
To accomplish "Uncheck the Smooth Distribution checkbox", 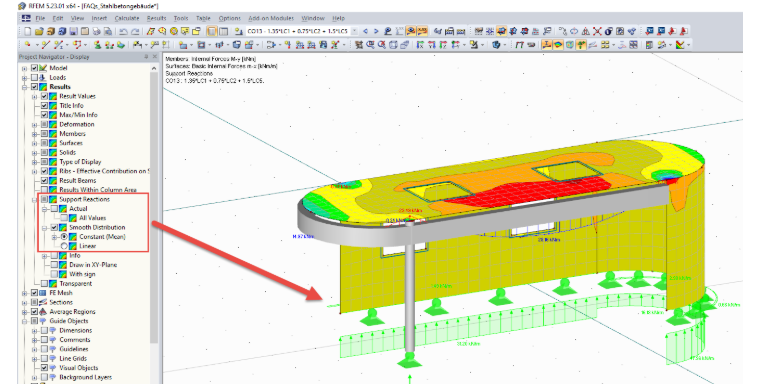I will pos(54,227).
